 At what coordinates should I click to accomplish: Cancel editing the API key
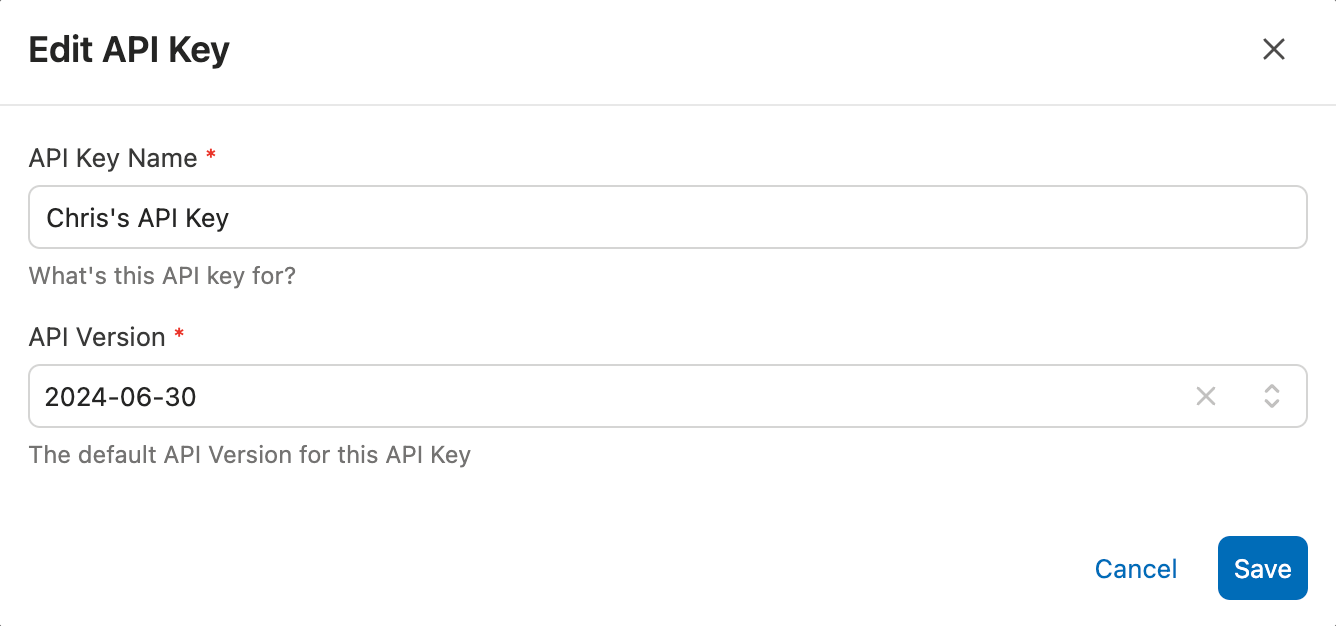tap(1135, 568)
